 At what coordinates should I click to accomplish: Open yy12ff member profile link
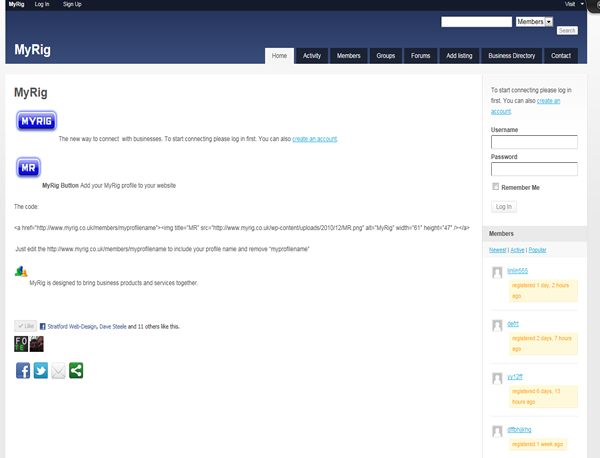515,377
